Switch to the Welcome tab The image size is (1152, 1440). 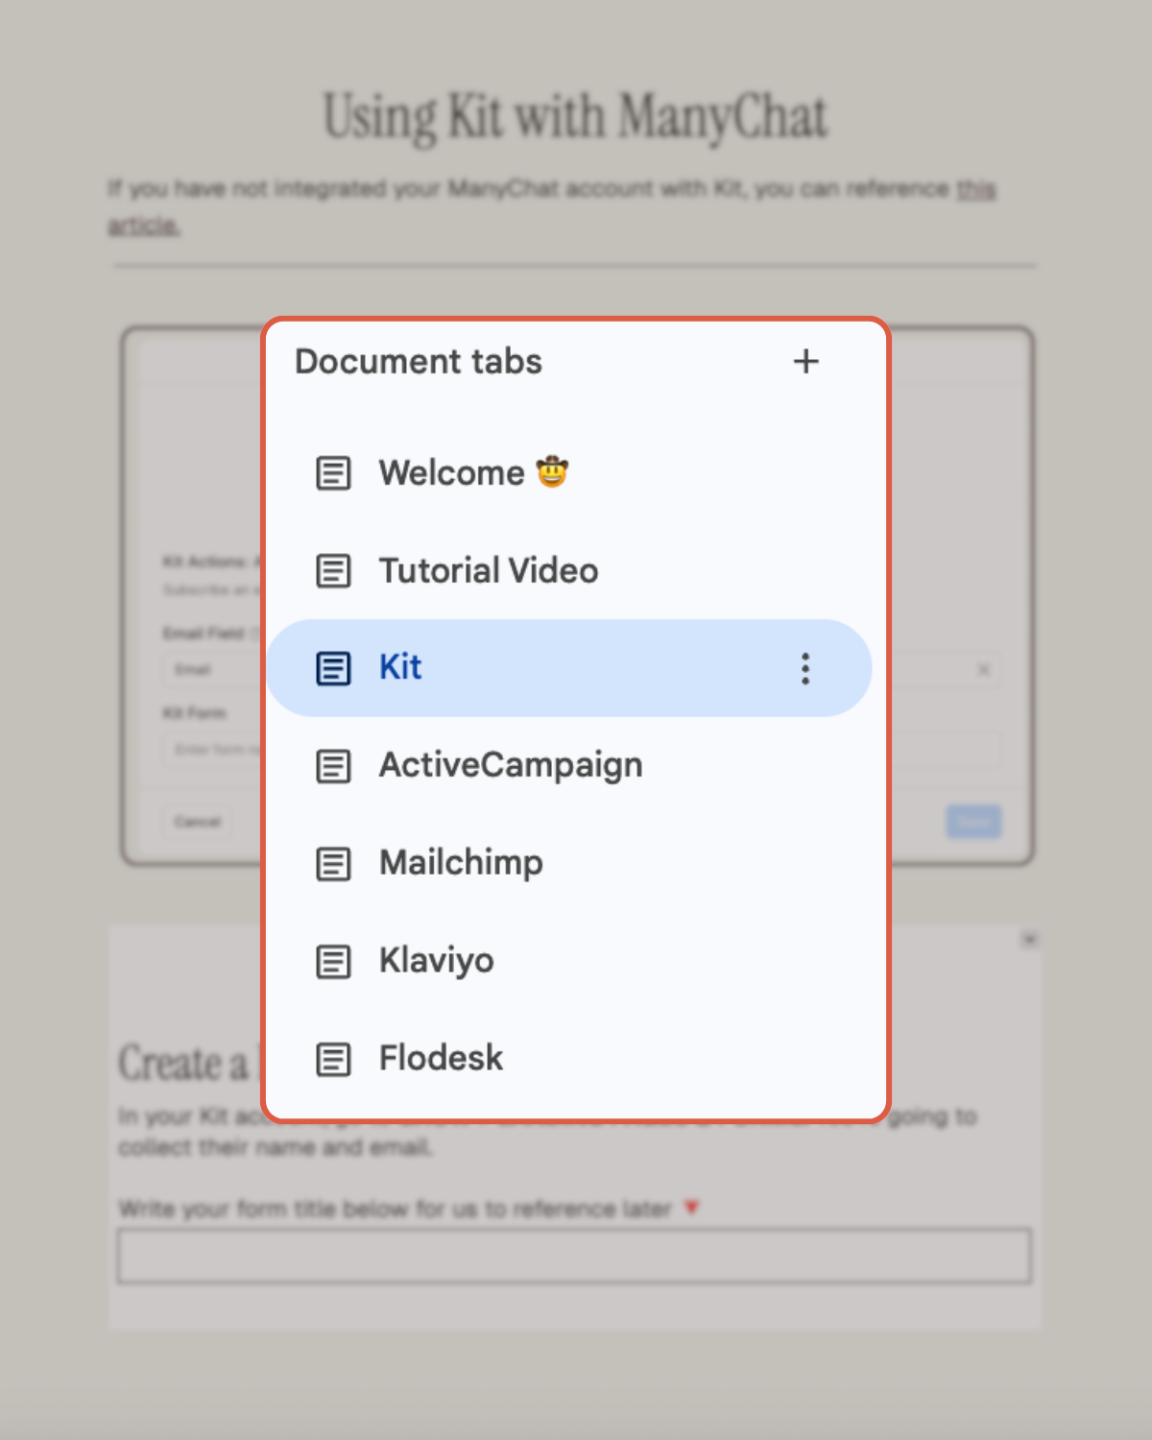click(x=452, y=473)
